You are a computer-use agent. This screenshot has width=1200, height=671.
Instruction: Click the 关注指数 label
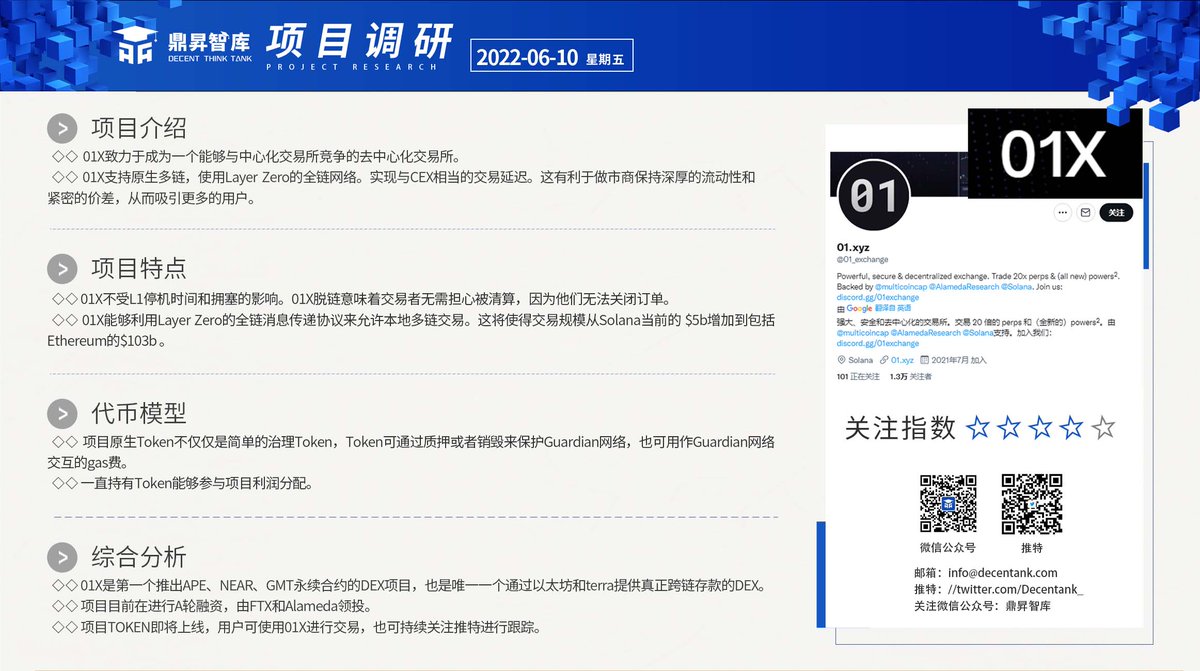[x=900, y=428]
